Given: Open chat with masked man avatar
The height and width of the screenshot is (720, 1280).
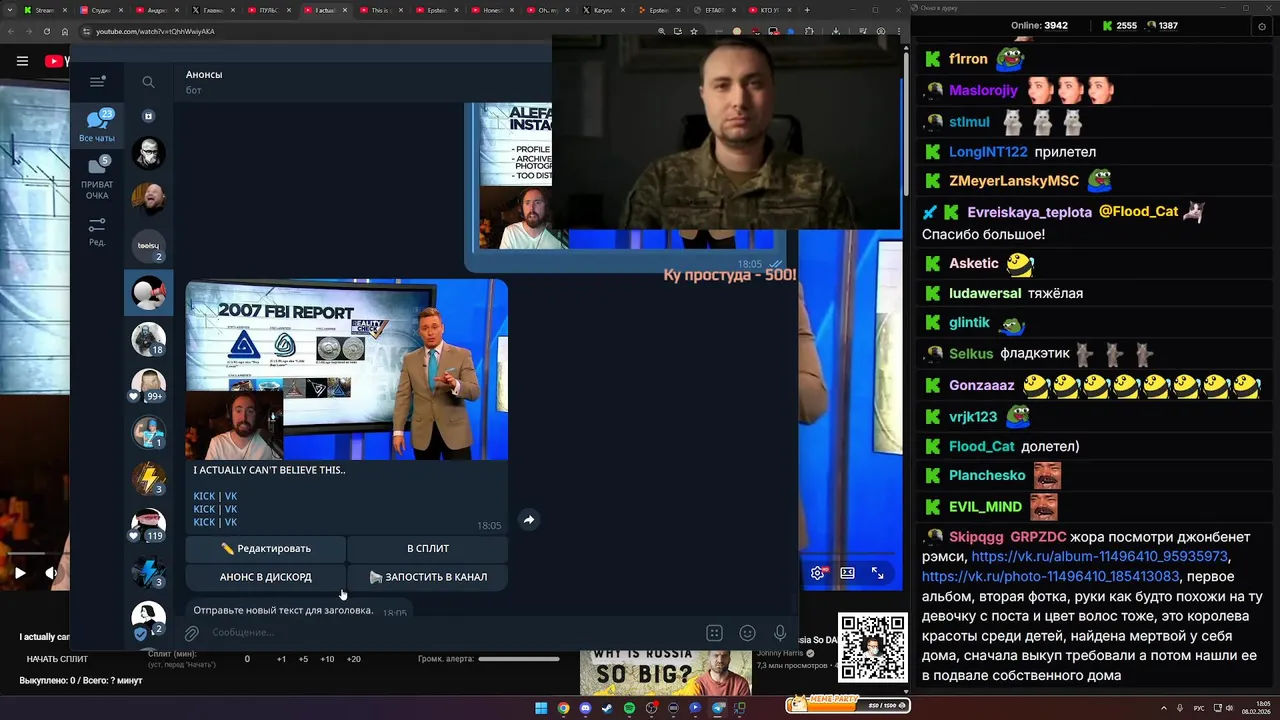Looking at the screenshot, I should coord(148,153).
